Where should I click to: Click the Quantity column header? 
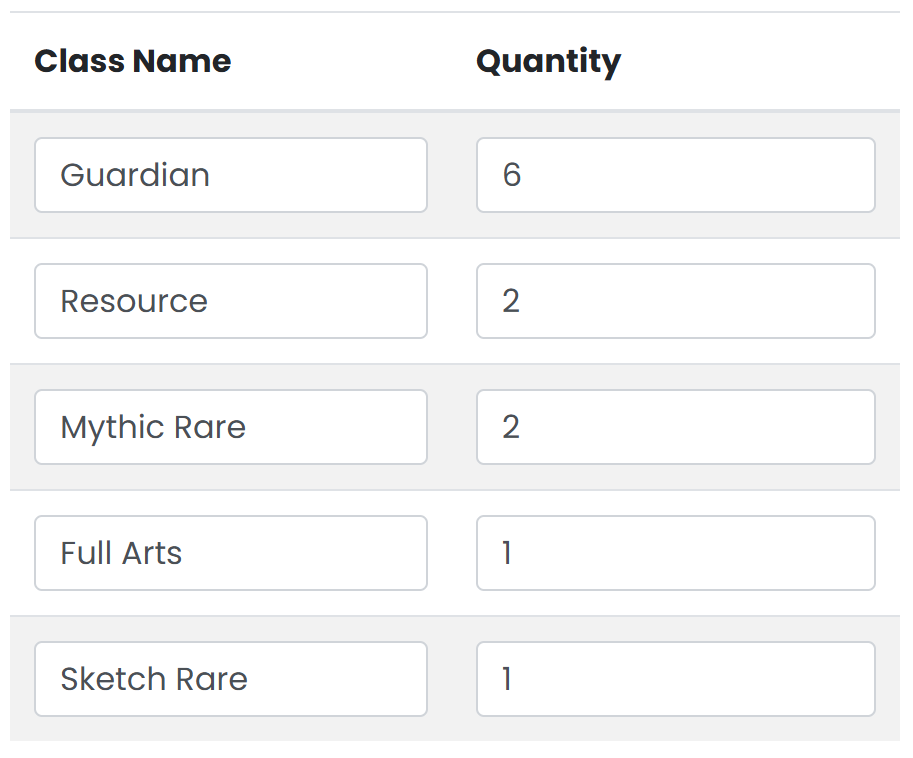click(548, 62)
